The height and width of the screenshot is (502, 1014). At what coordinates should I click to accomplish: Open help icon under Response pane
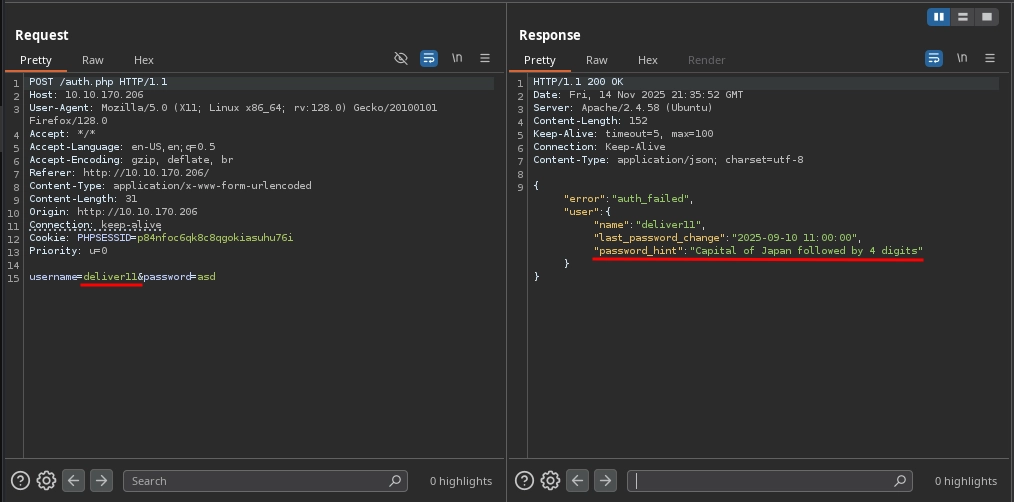click(524, 481)
